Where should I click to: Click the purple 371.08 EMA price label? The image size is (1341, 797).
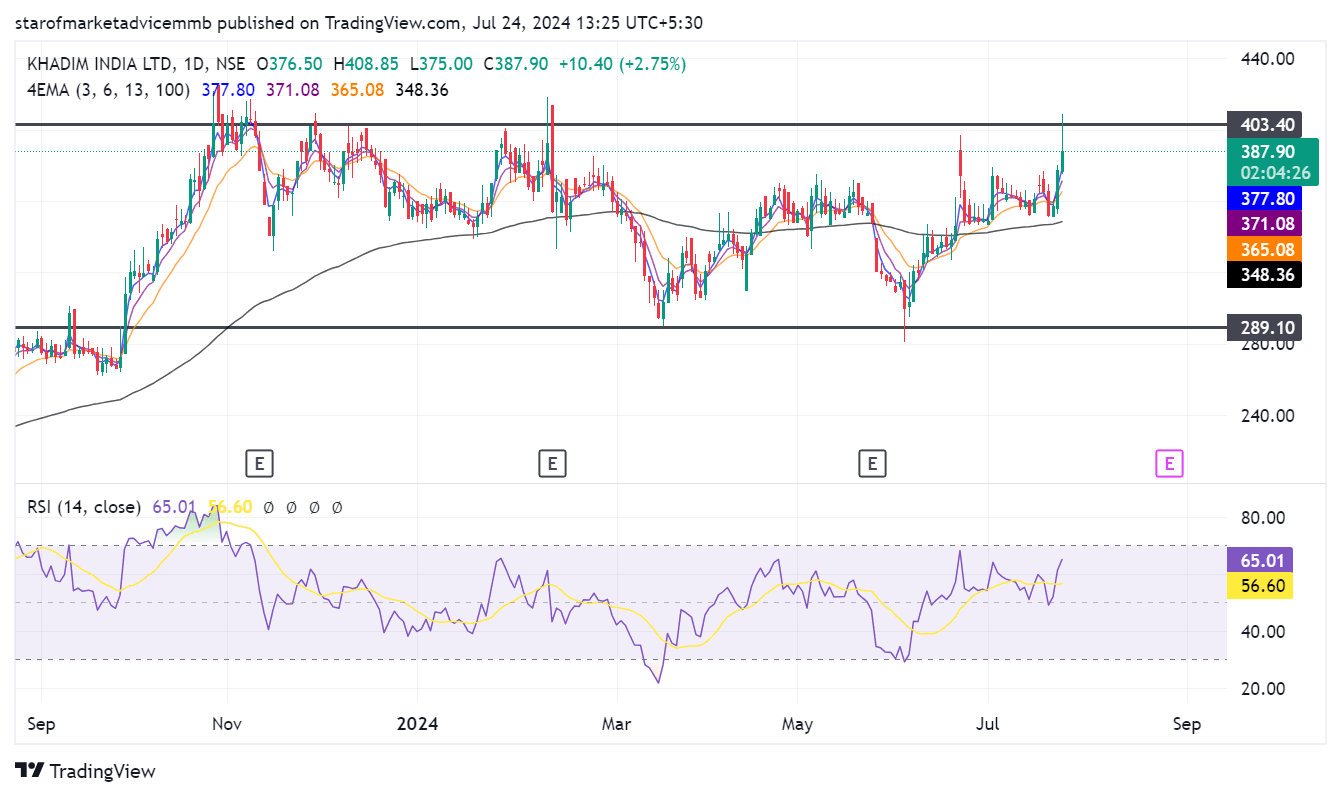tap(1264, 224)
